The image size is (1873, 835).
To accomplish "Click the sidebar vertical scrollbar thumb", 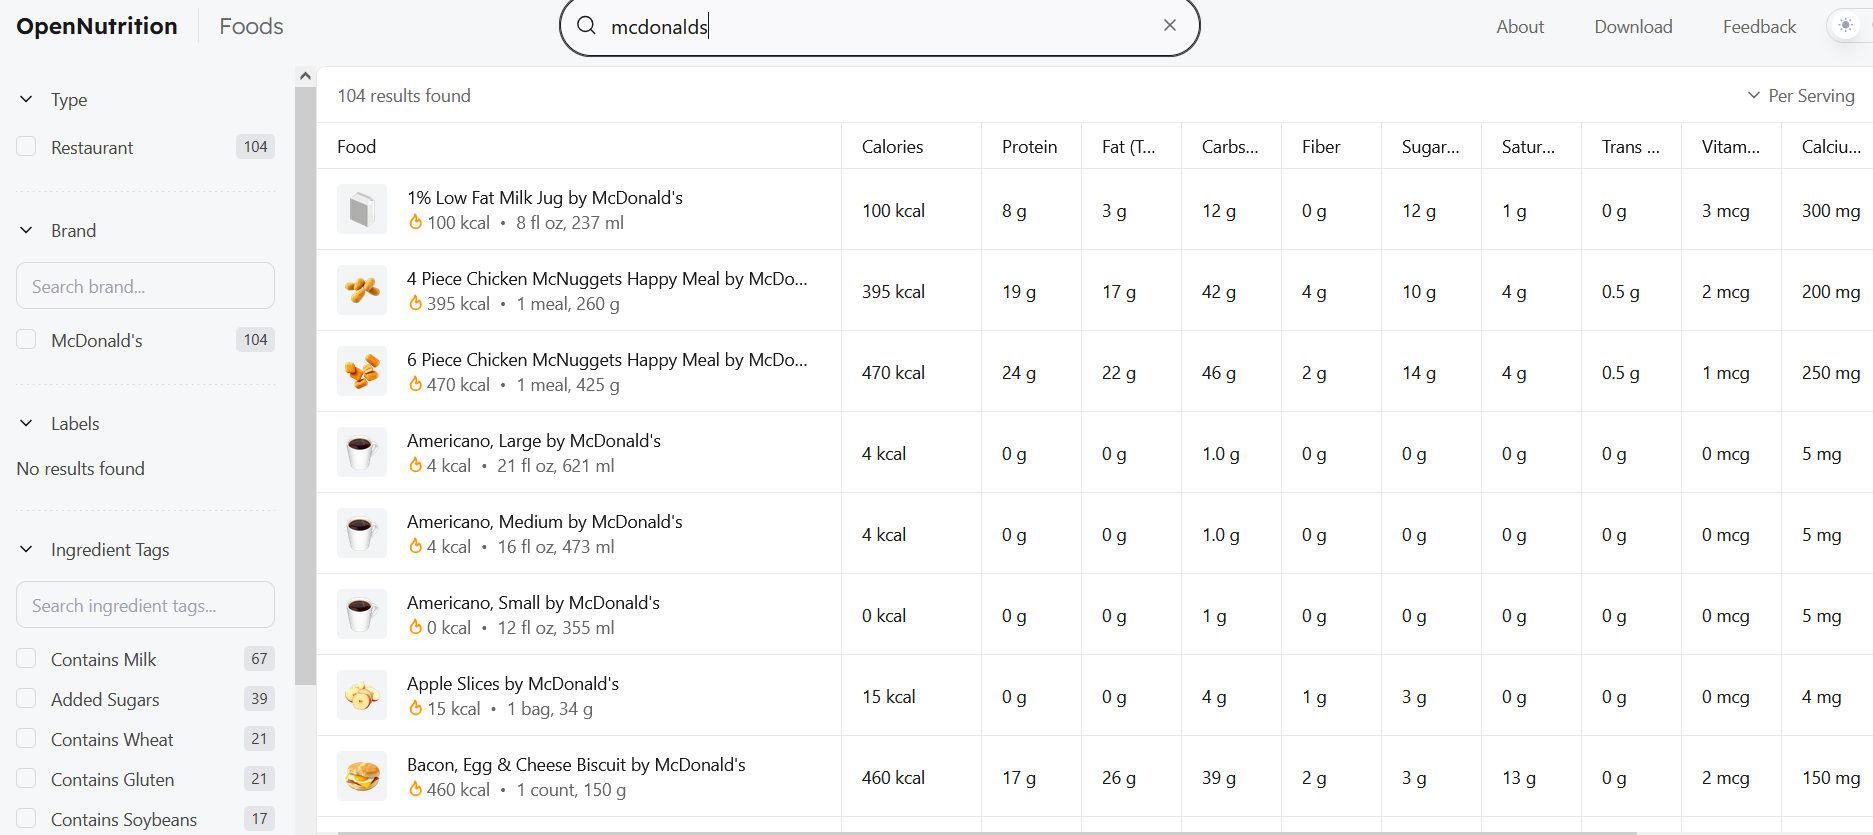I will tap(306, 385).
